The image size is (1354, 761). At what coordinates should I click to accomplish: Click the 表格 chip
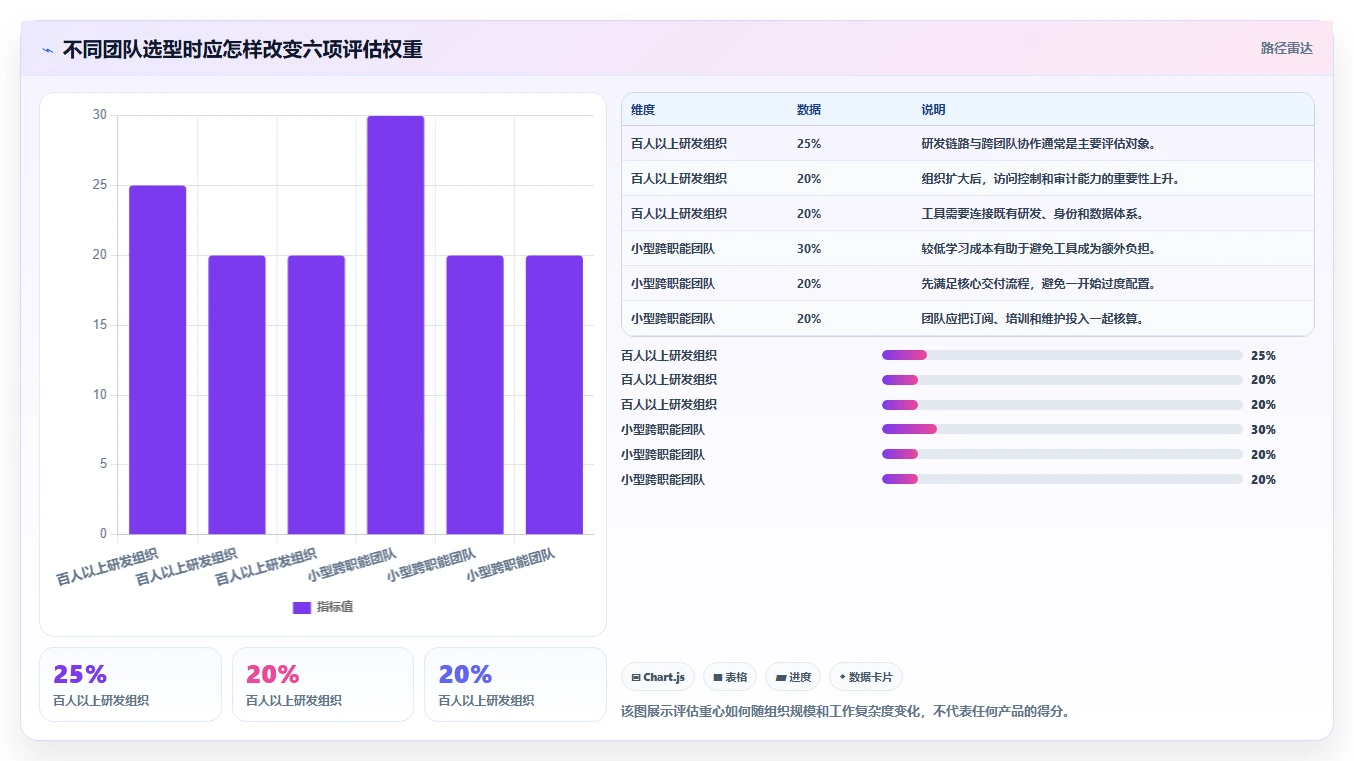pos(730,677)
